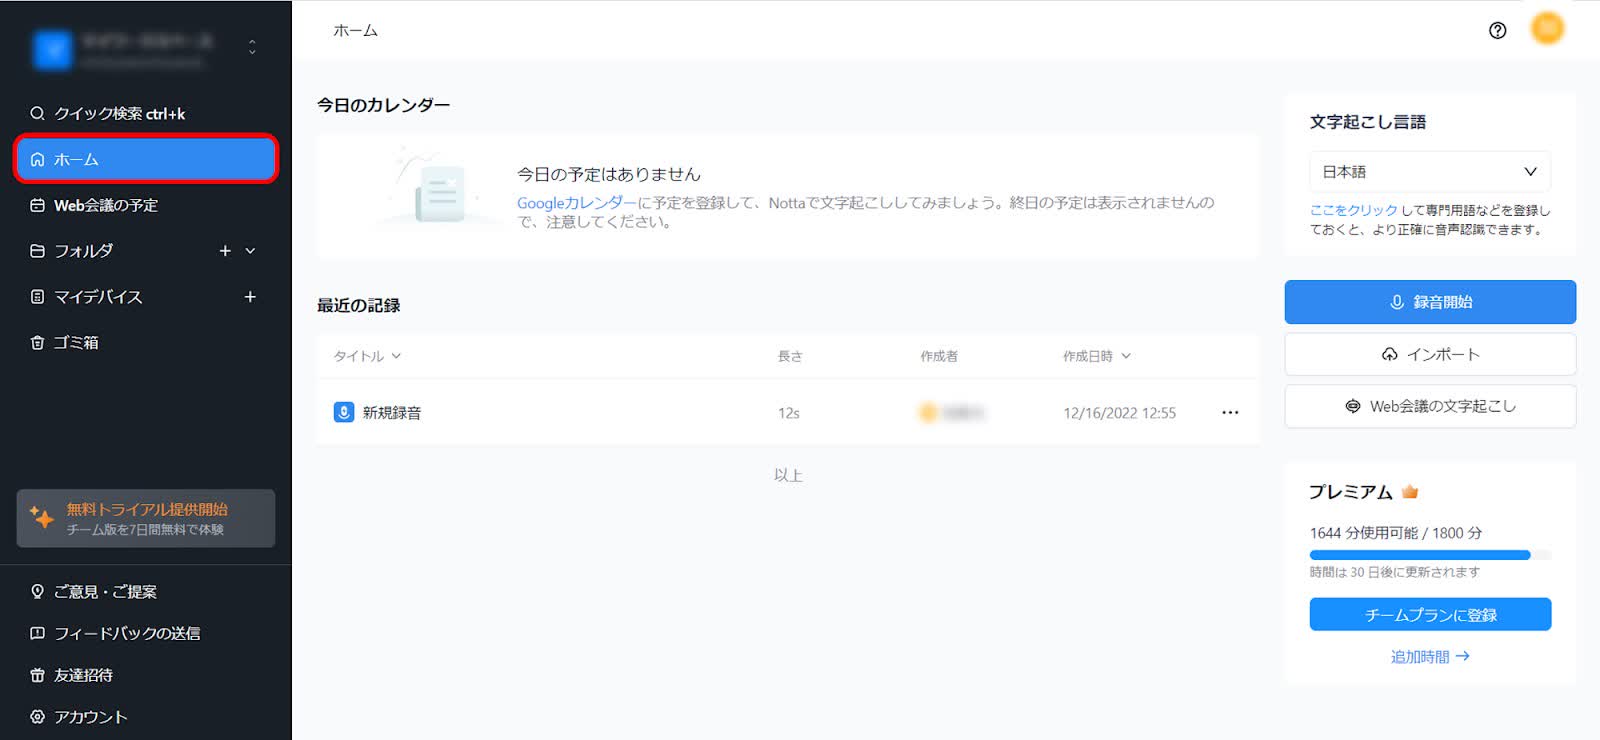Click the blurred workspace logo icon

click(52, 50)
